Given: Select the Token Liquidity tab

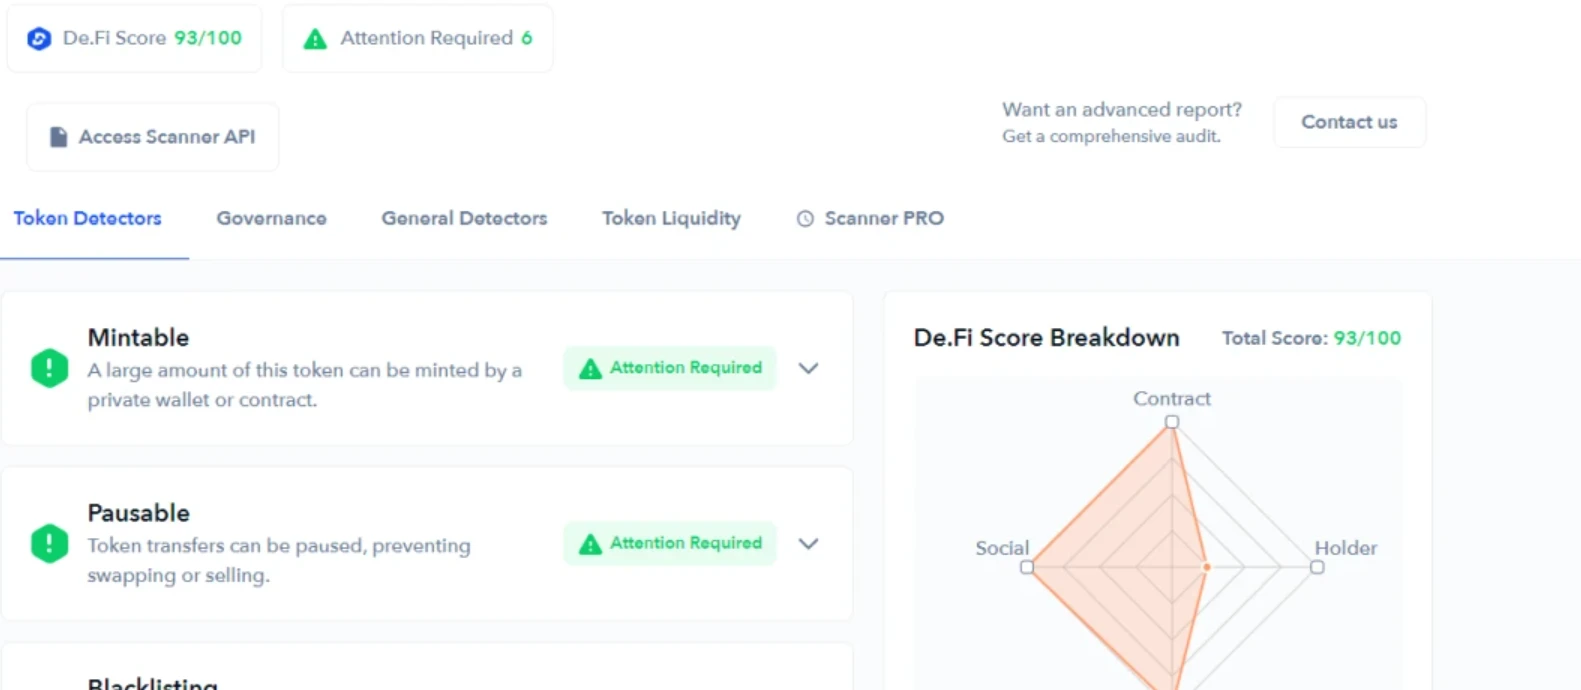Looking at the screenshot, I should pyautogui.click(x=671, y=218).
